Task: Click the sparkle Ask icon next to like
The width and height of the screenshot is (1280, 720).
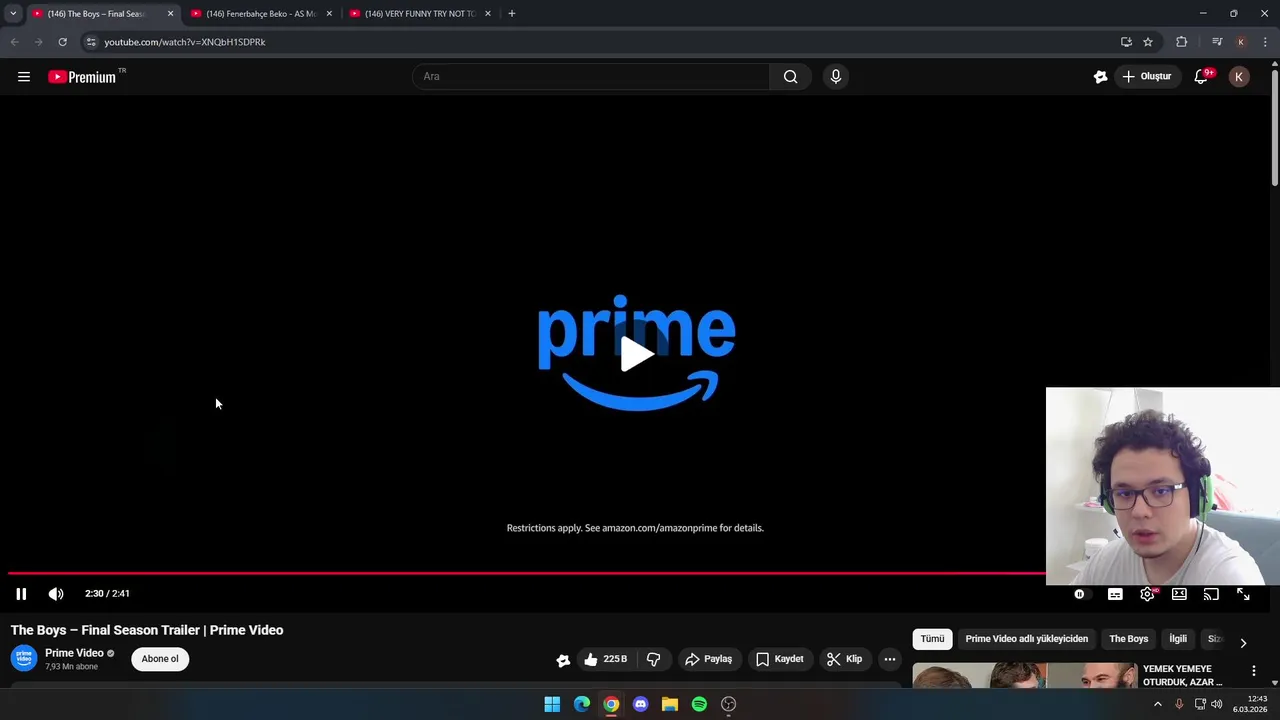Action: pyautogui.click(x=563, y=659)
